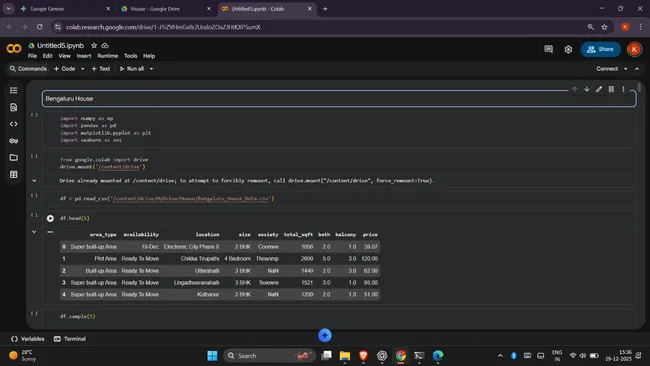Click the Colab logo icon
The height and width of the screenshot is (366, 650).
click(14, 49)
